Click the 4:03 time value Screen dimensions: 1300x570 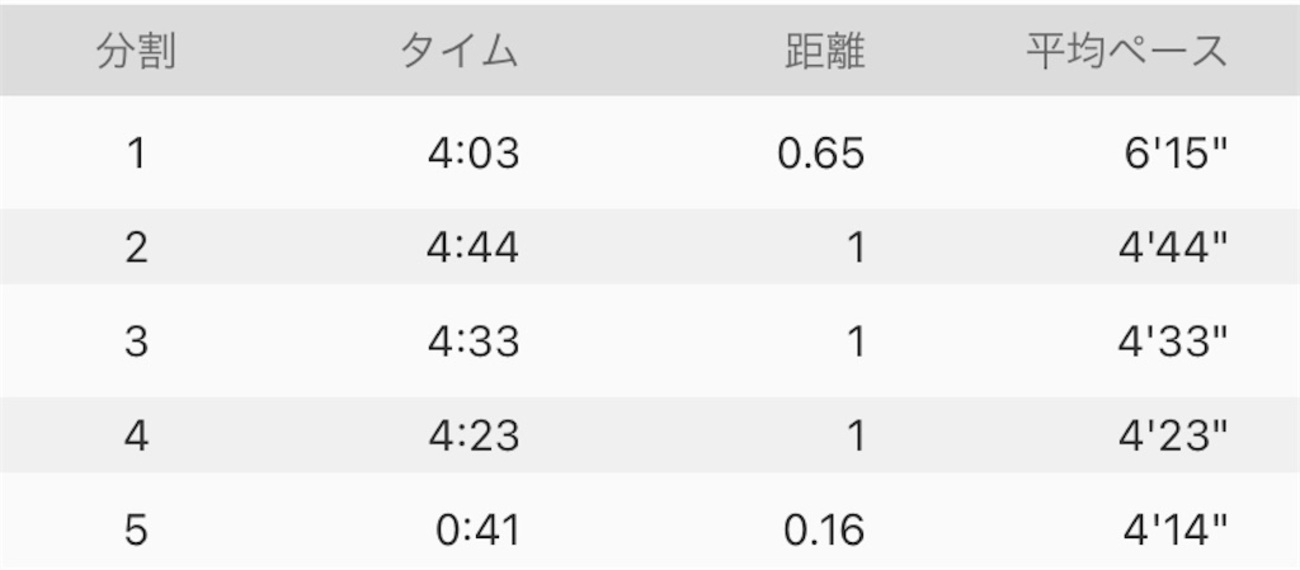tap(473, 155)
